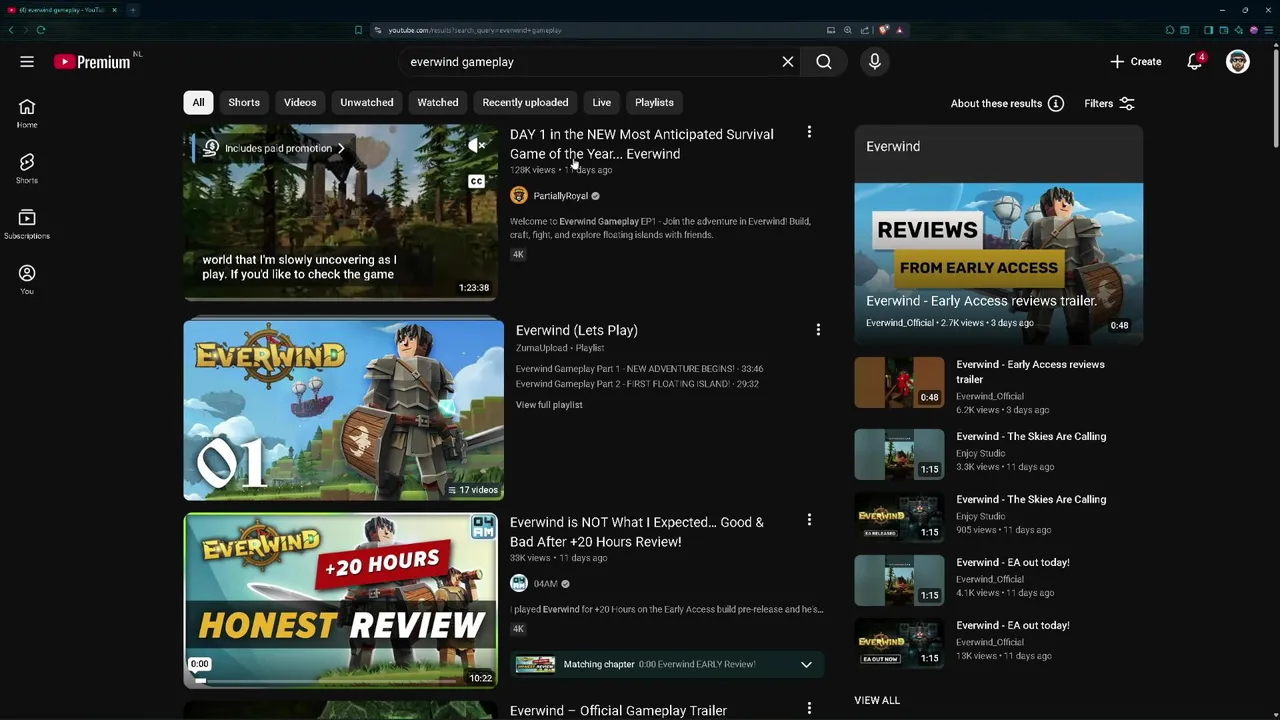
Task: Select the Playlists filter chip
Action: pyautogui.click(x=654, y=102)
